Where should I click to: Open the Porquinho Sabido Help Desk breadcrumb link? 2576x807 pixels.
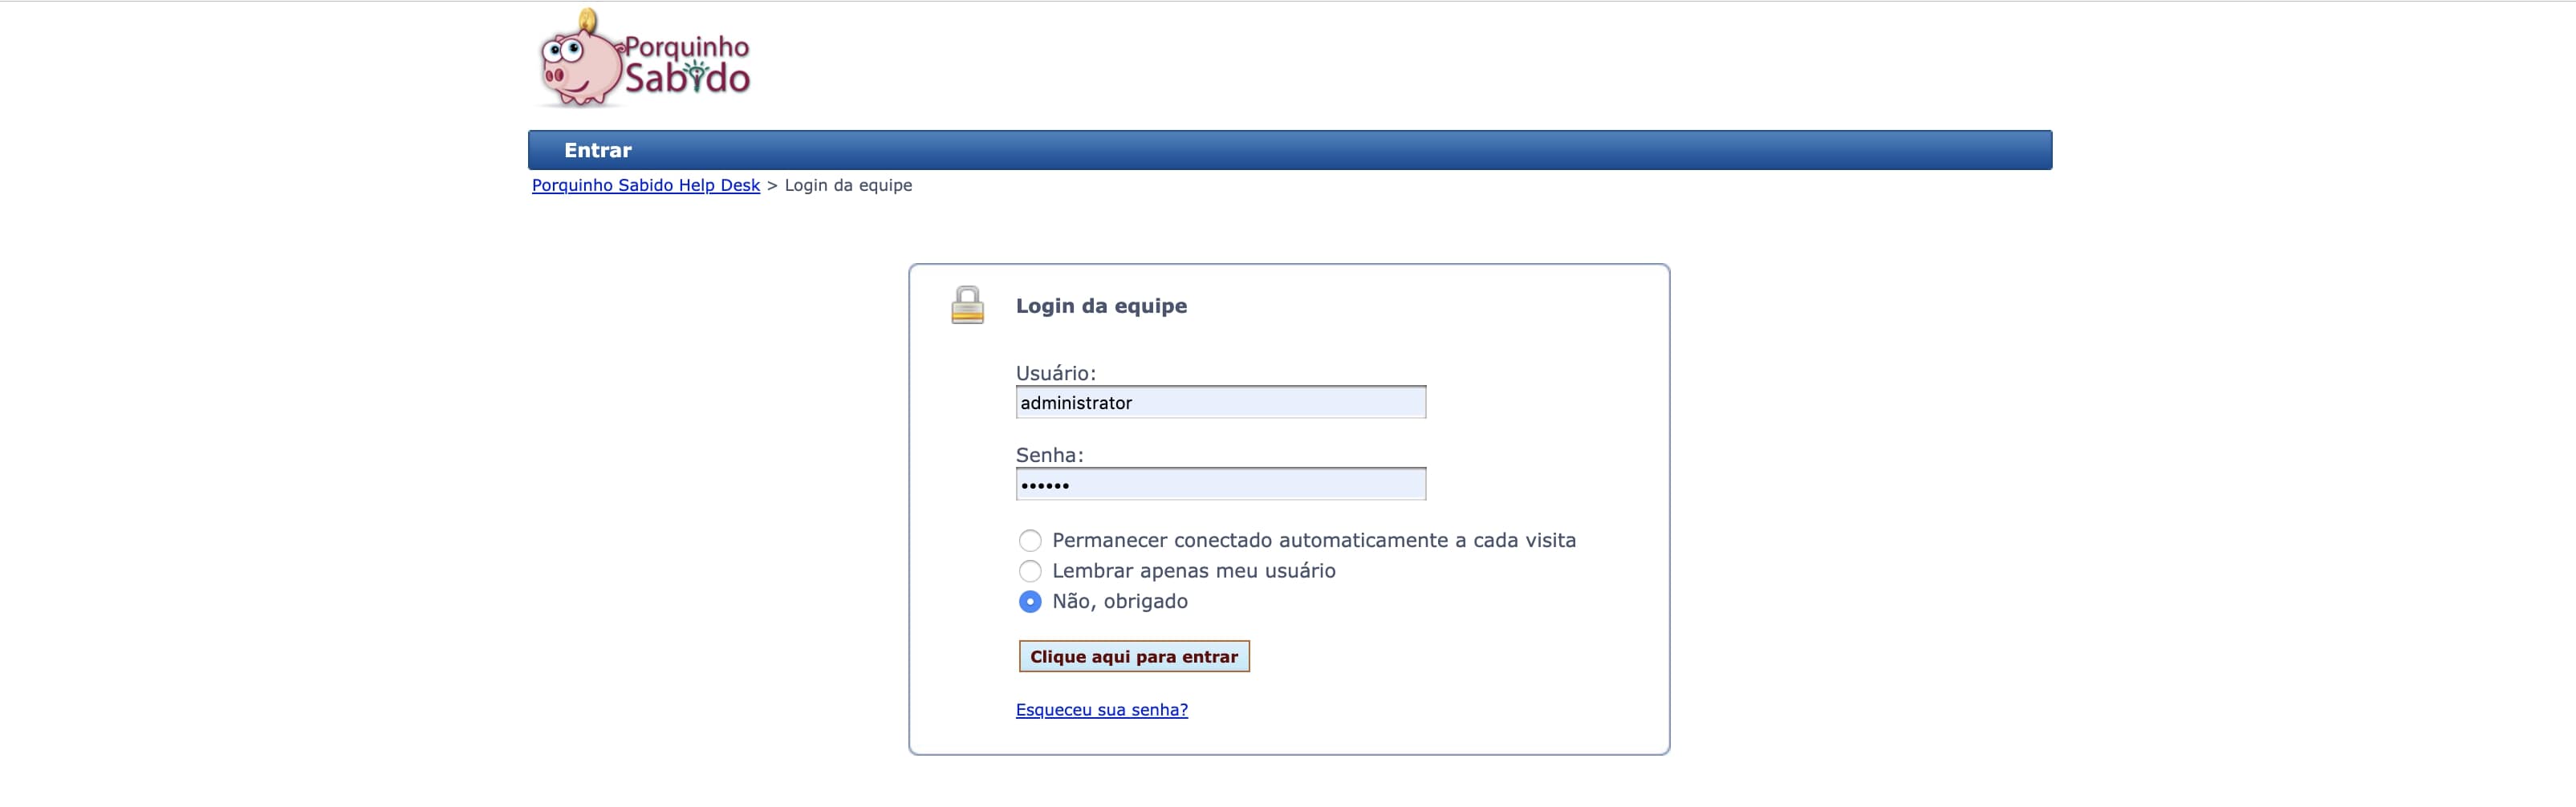click(646, 186)
